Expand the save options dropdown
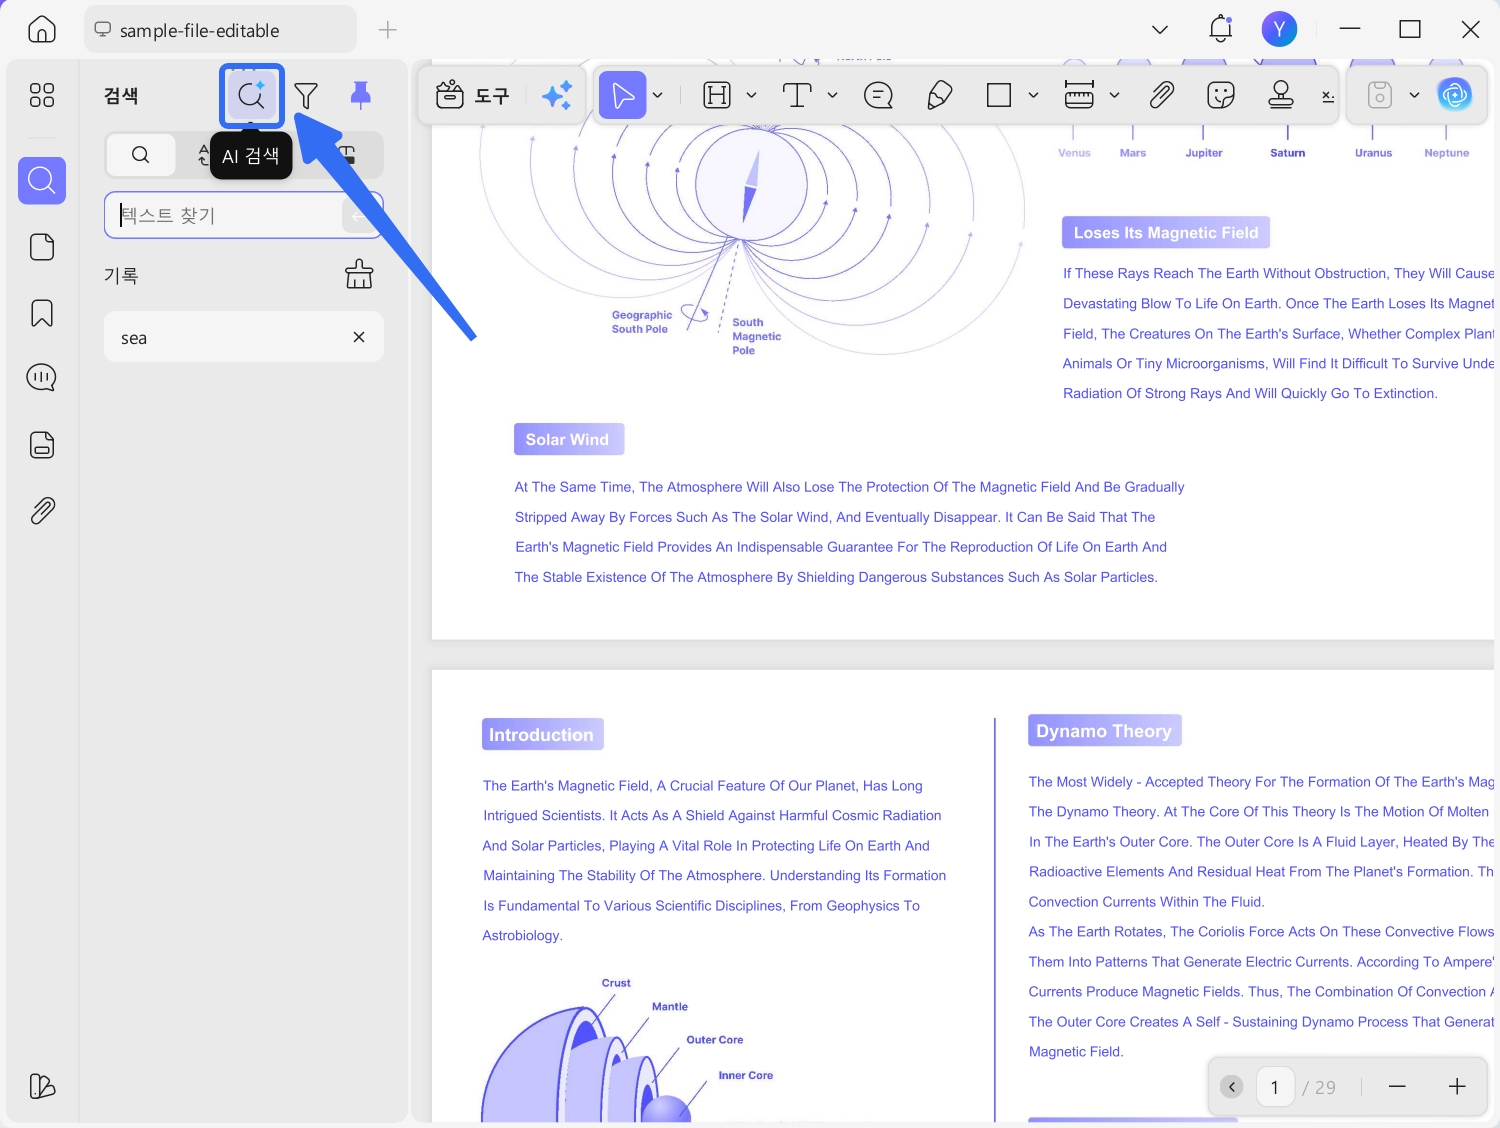The image size is (1500, 1128). pos(1414,95)
